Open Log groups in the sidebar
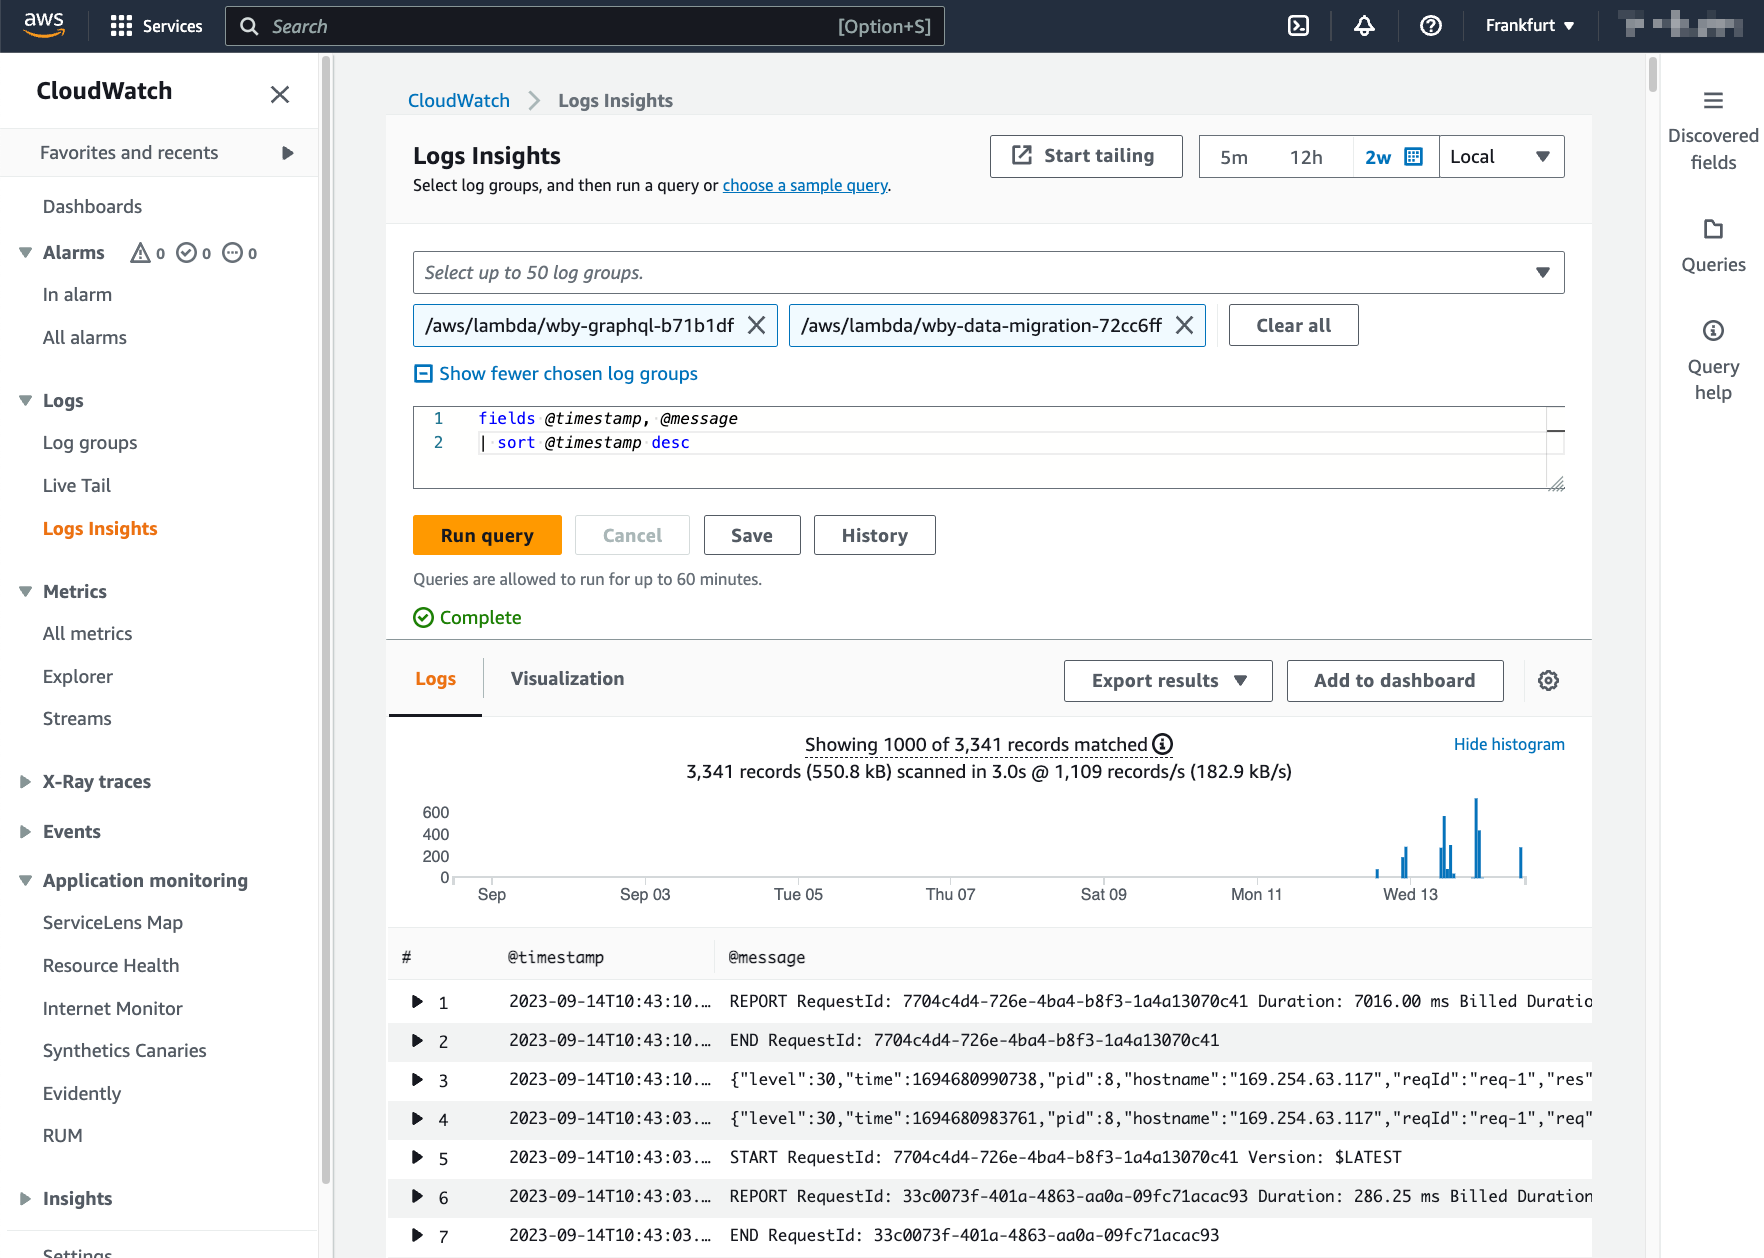 point(90,443)
